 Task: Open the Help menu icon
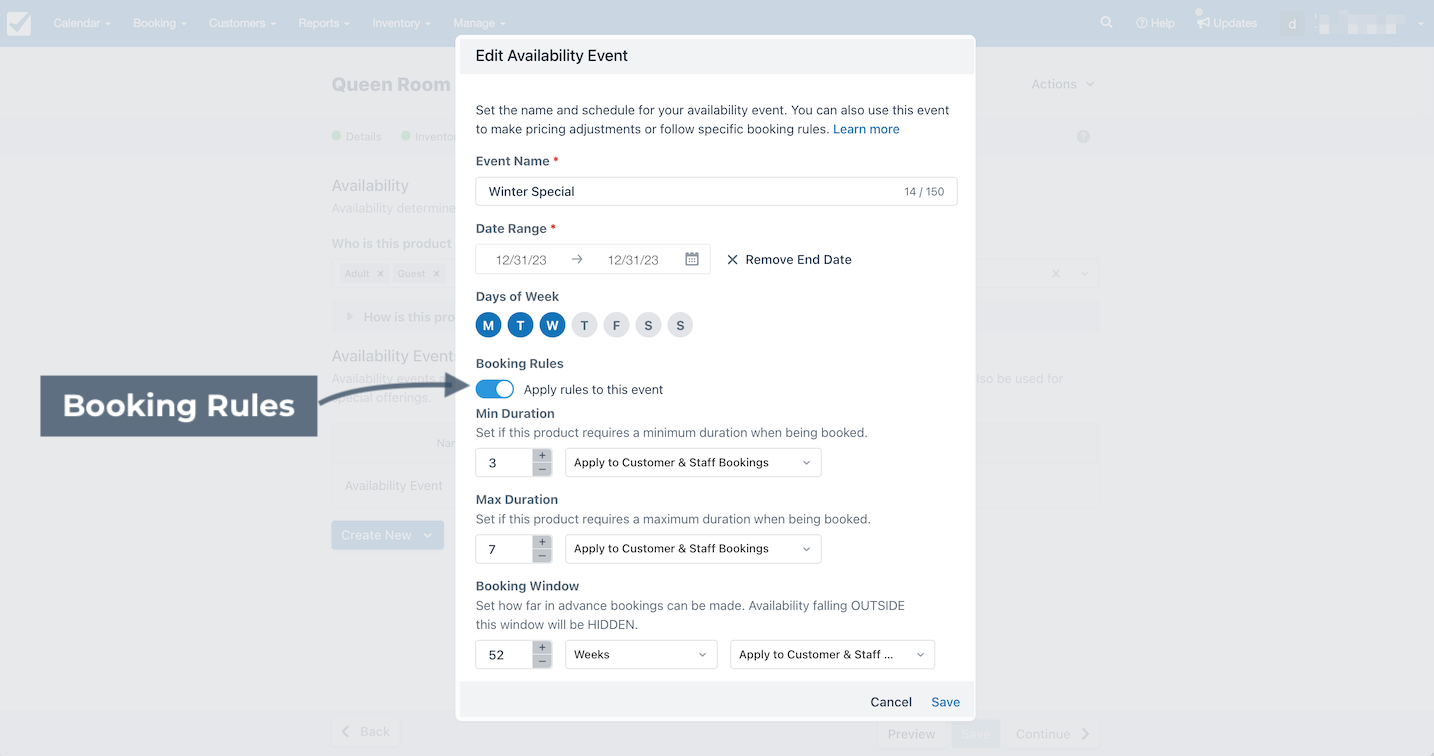[x=1155, y=23]
